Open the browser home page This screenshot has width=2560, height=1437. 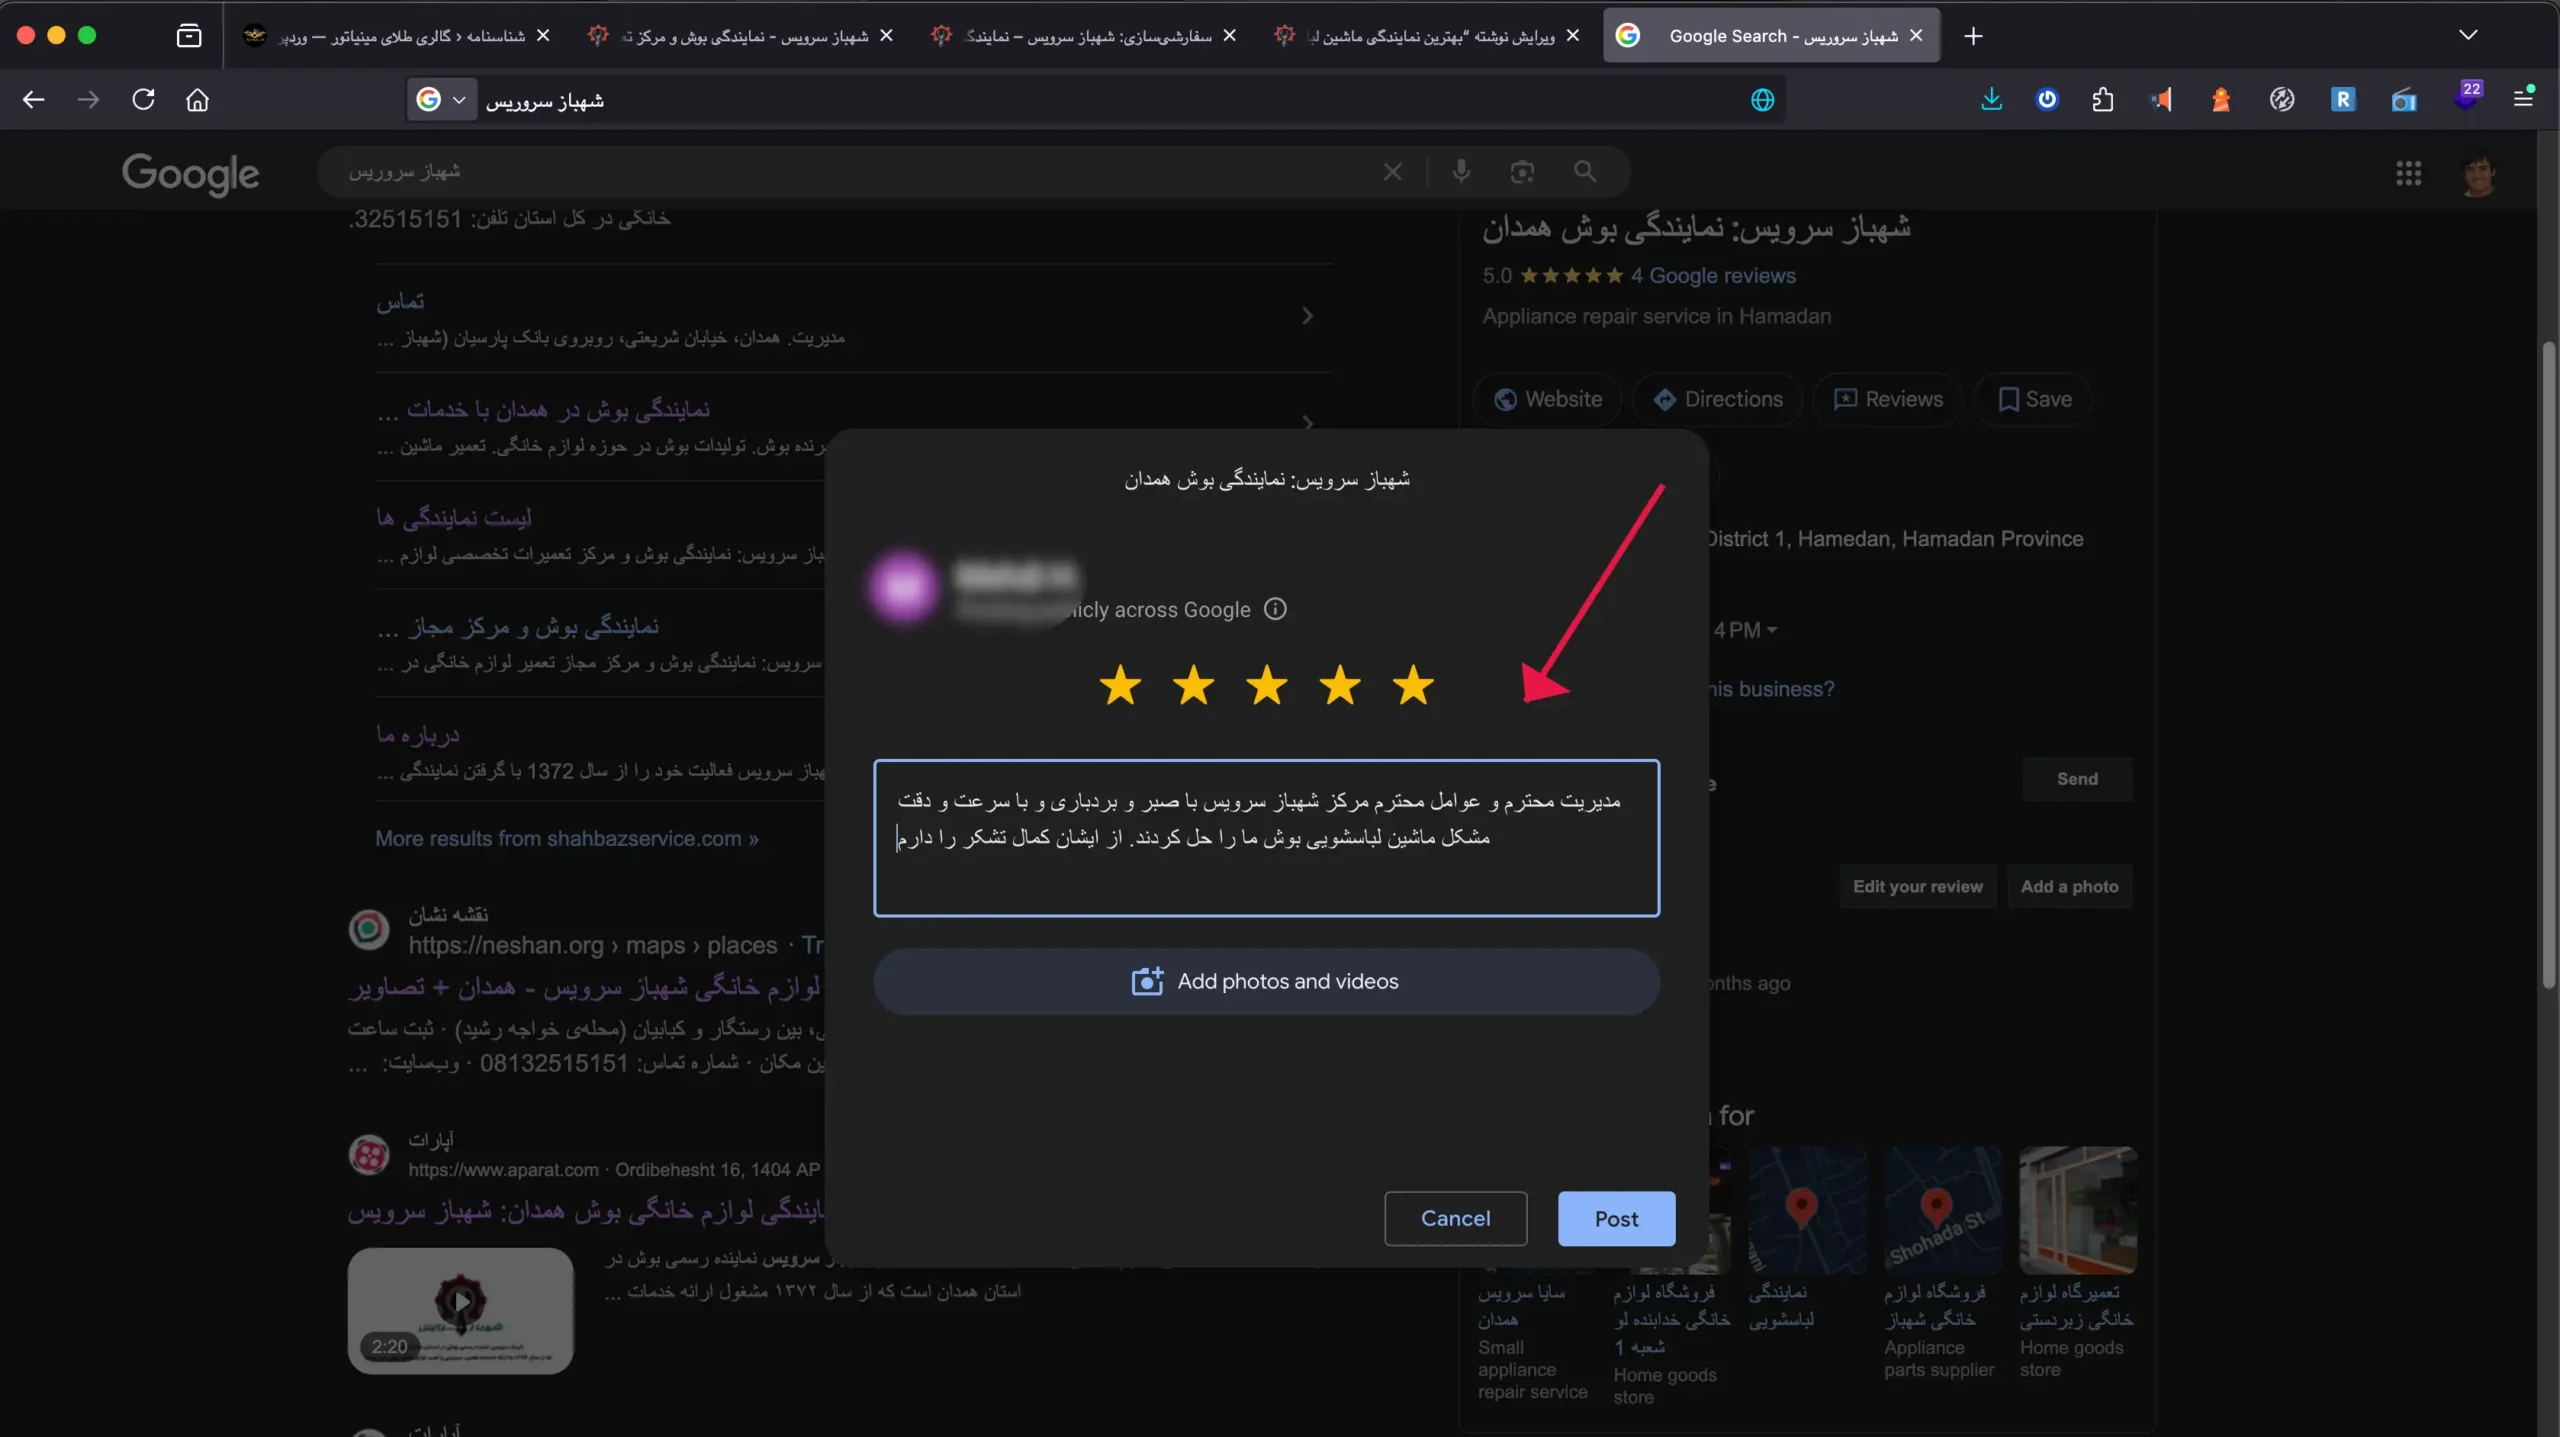click(x=198, y=100)
